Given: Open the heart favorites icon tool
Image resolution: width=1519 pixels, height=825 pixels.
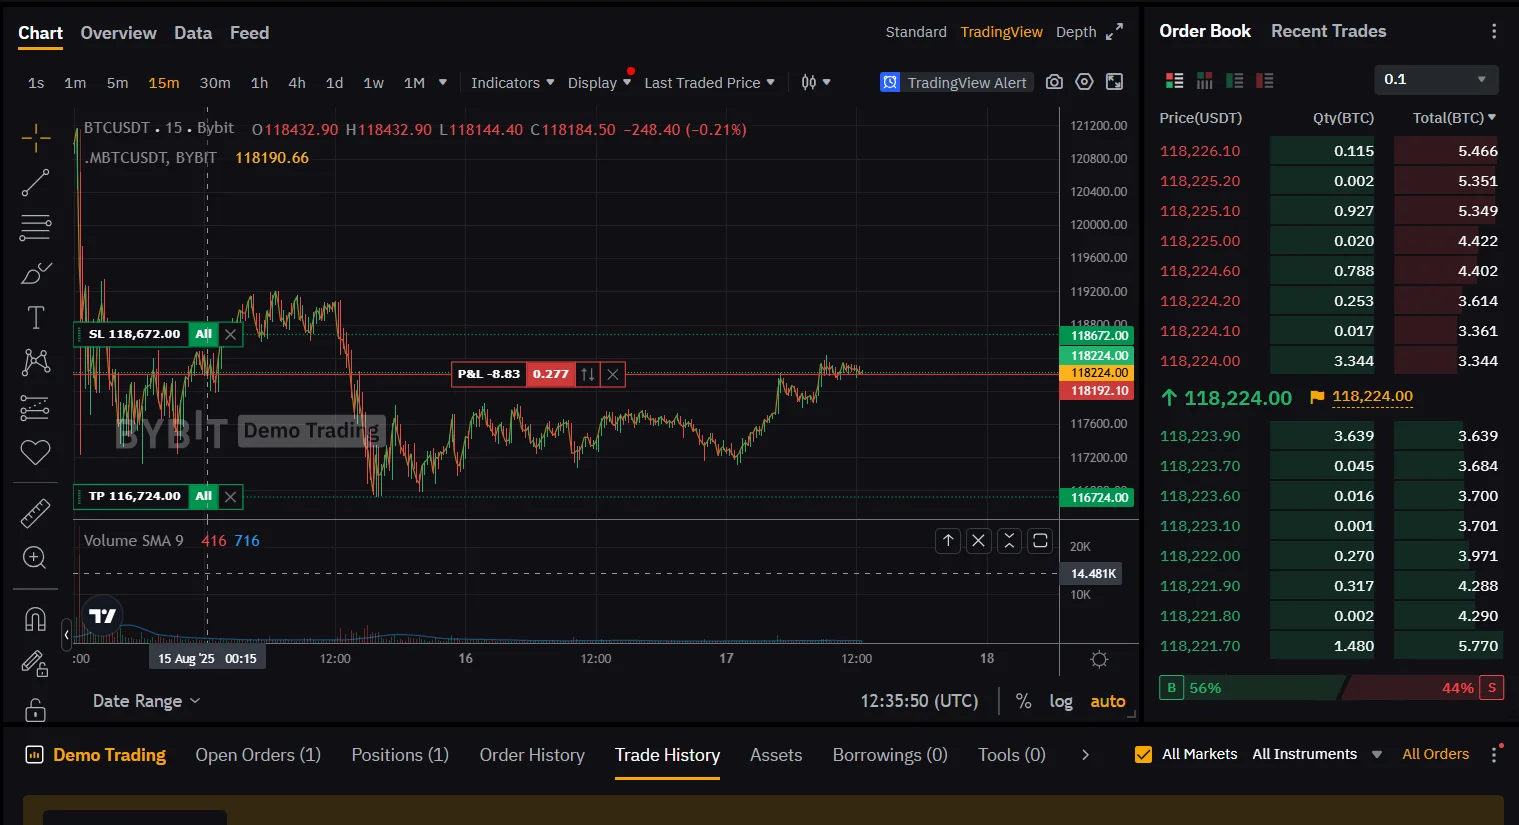Looking at the screenshot, I should coord(35,452).
